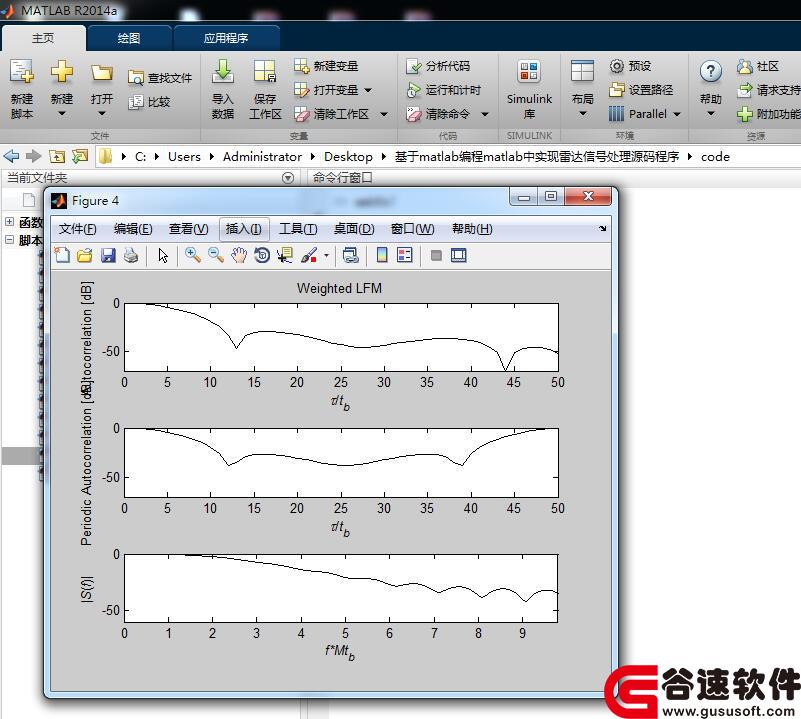Toggle the Zoom Out tool

(216, 255)
